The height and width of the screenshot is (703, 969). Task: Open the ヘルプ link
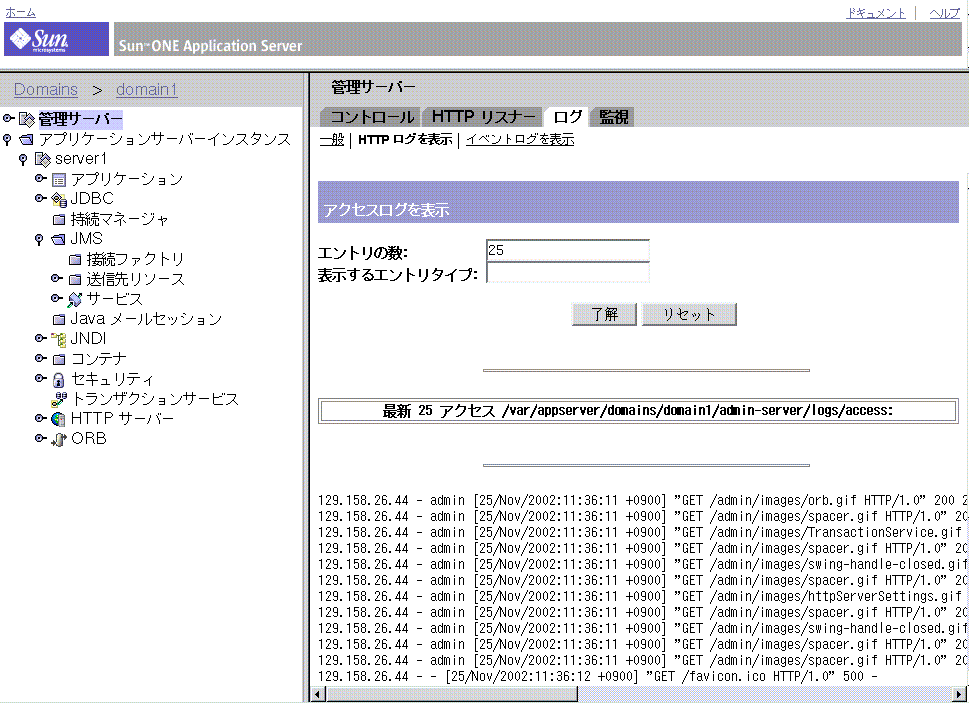point(945,13)
